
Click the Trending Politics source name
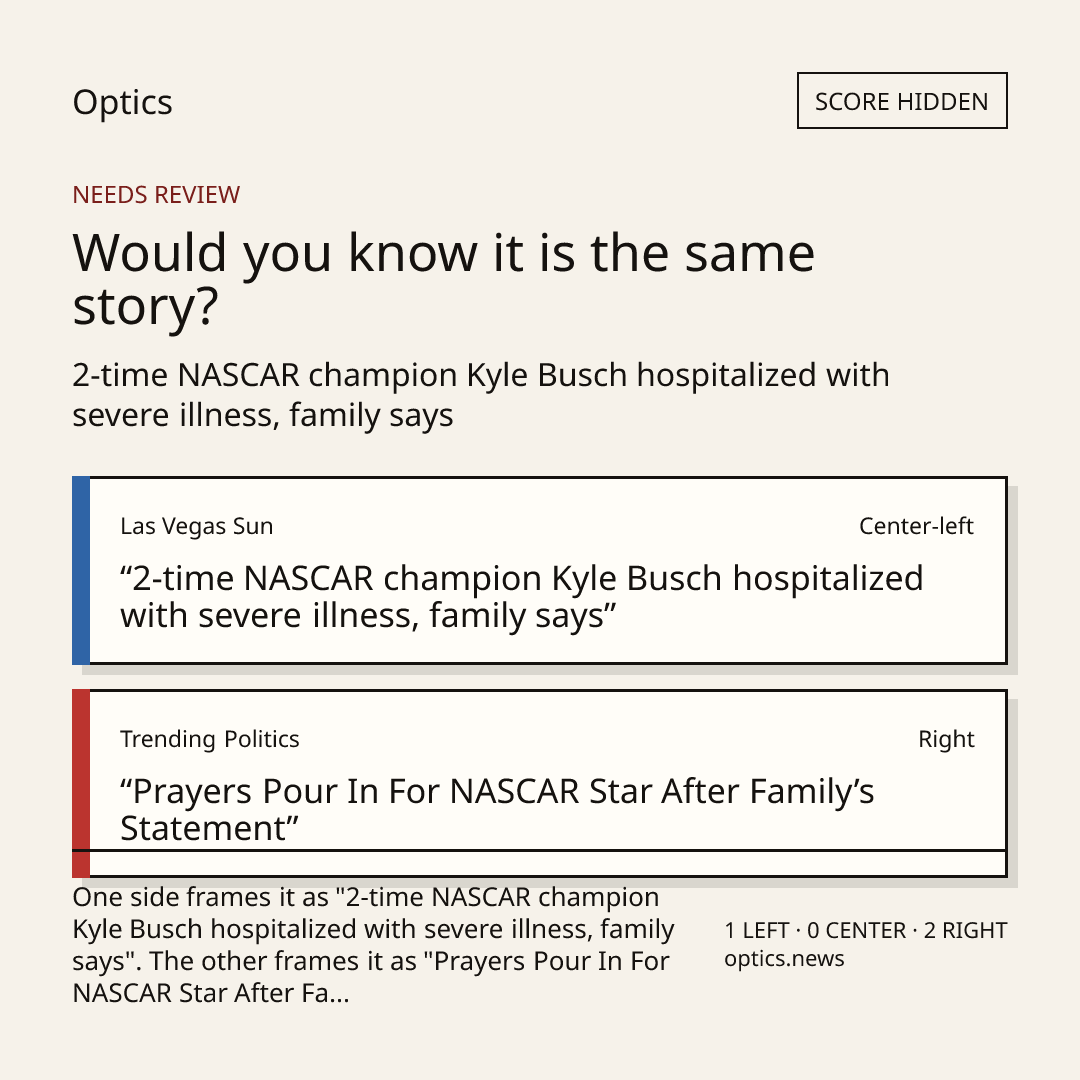[209, 739]
